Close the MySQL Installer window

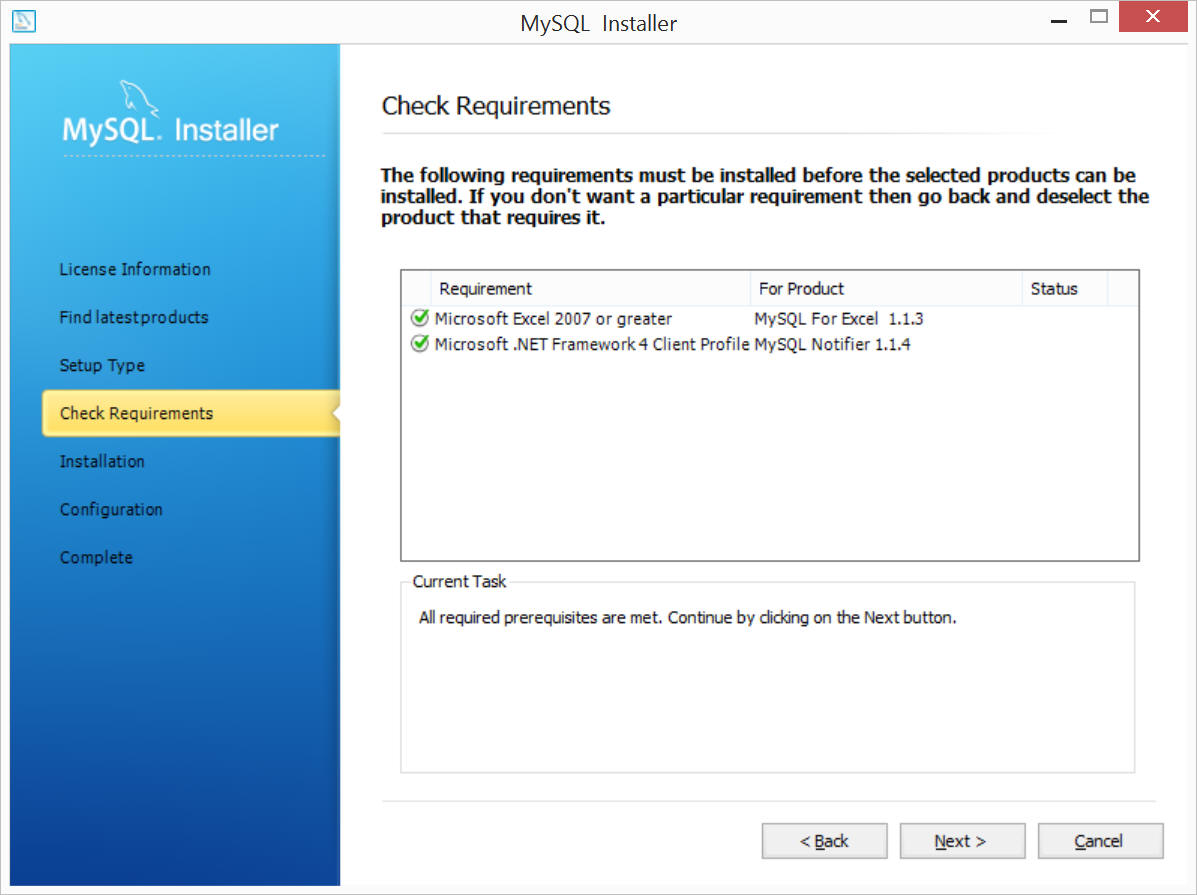(1153, 16)
